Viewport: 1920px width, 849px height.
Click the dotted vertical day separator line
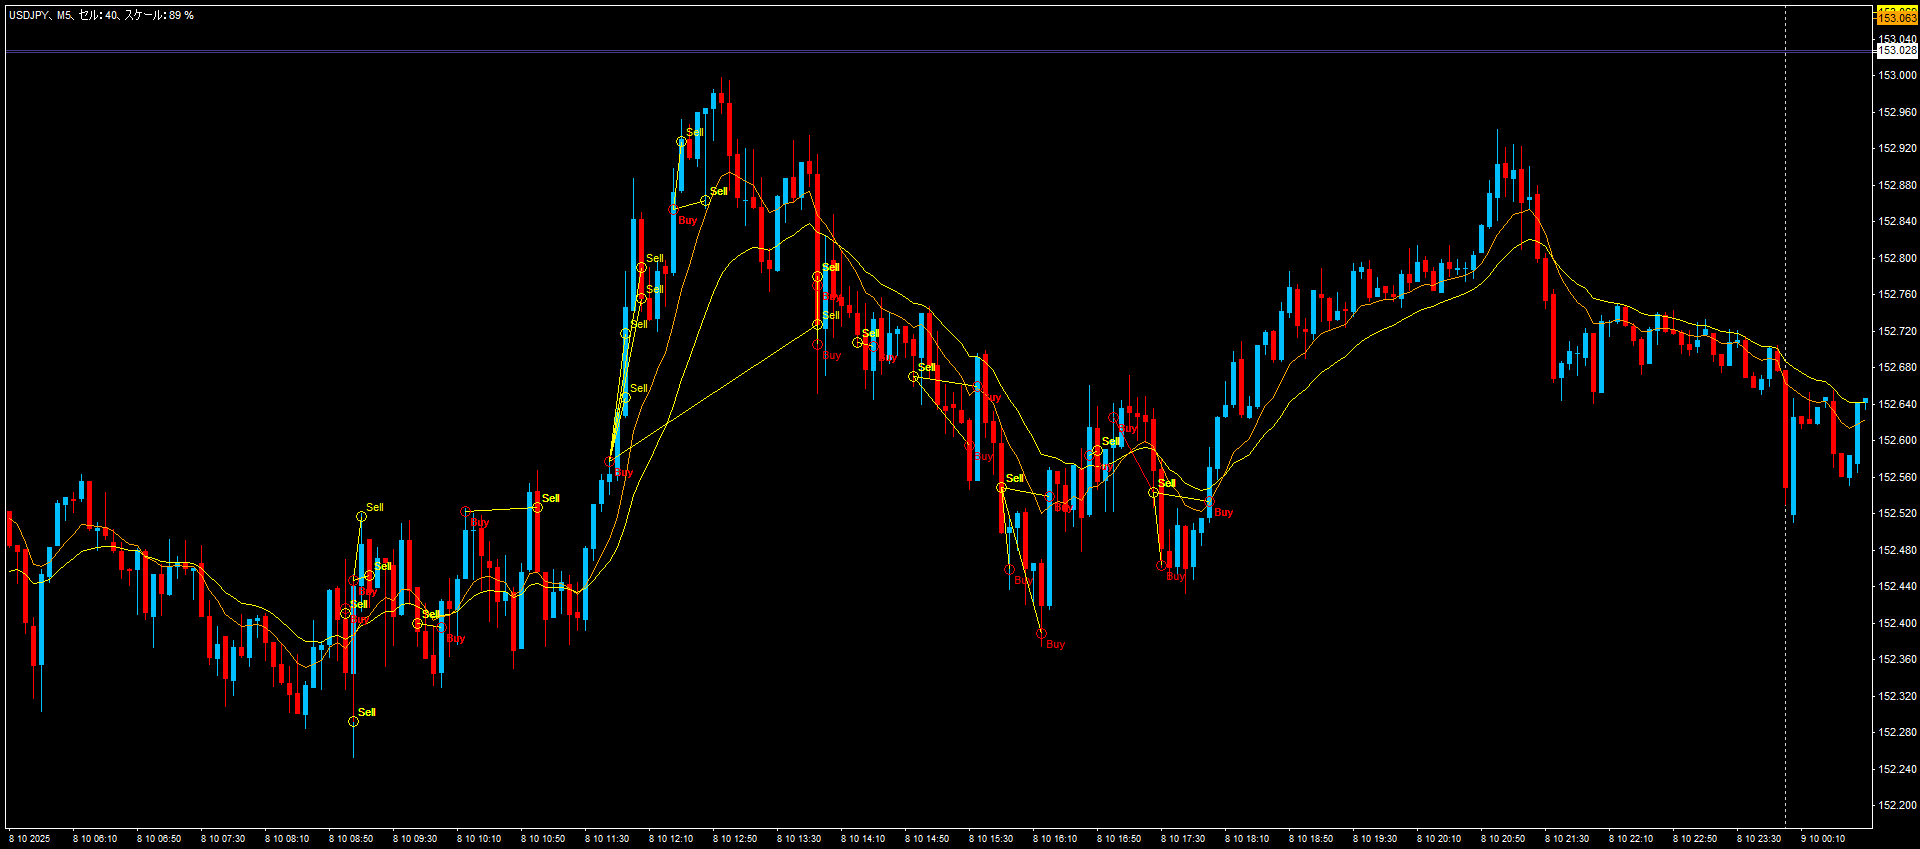[x=1785, y=400]
